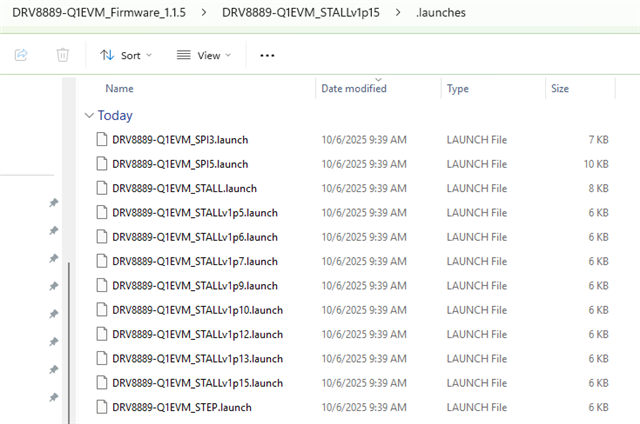The width and height of the screenshot is (640, 424).
Task: Select file name DRV8889-Q1EVM_STALLv1p12.launch
Action: click(x=198, y=335)
